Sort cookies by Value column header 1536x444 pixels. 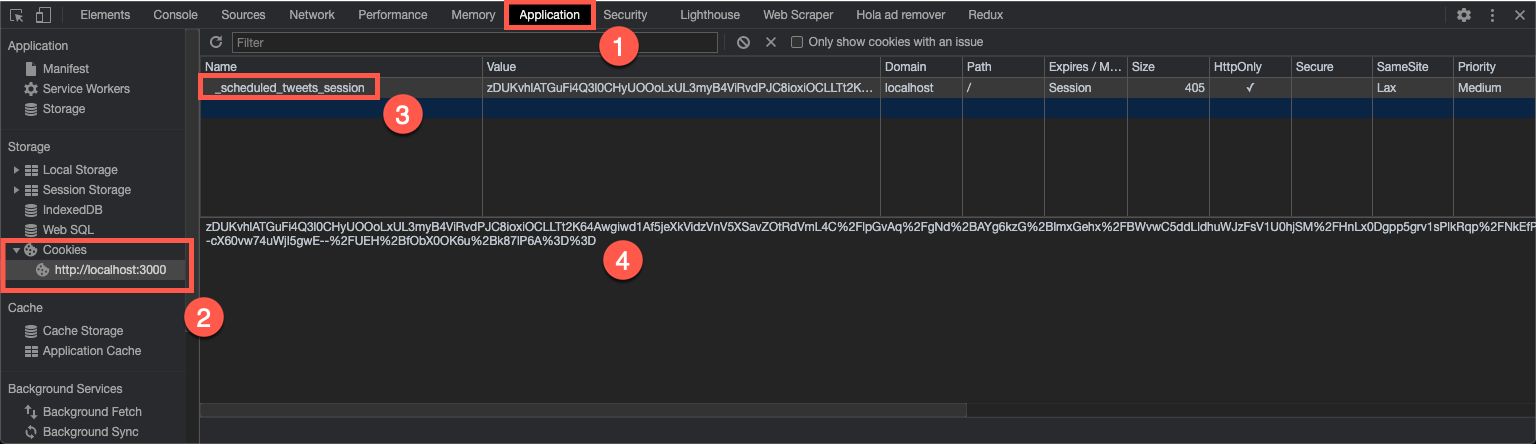tap(681, 66)
